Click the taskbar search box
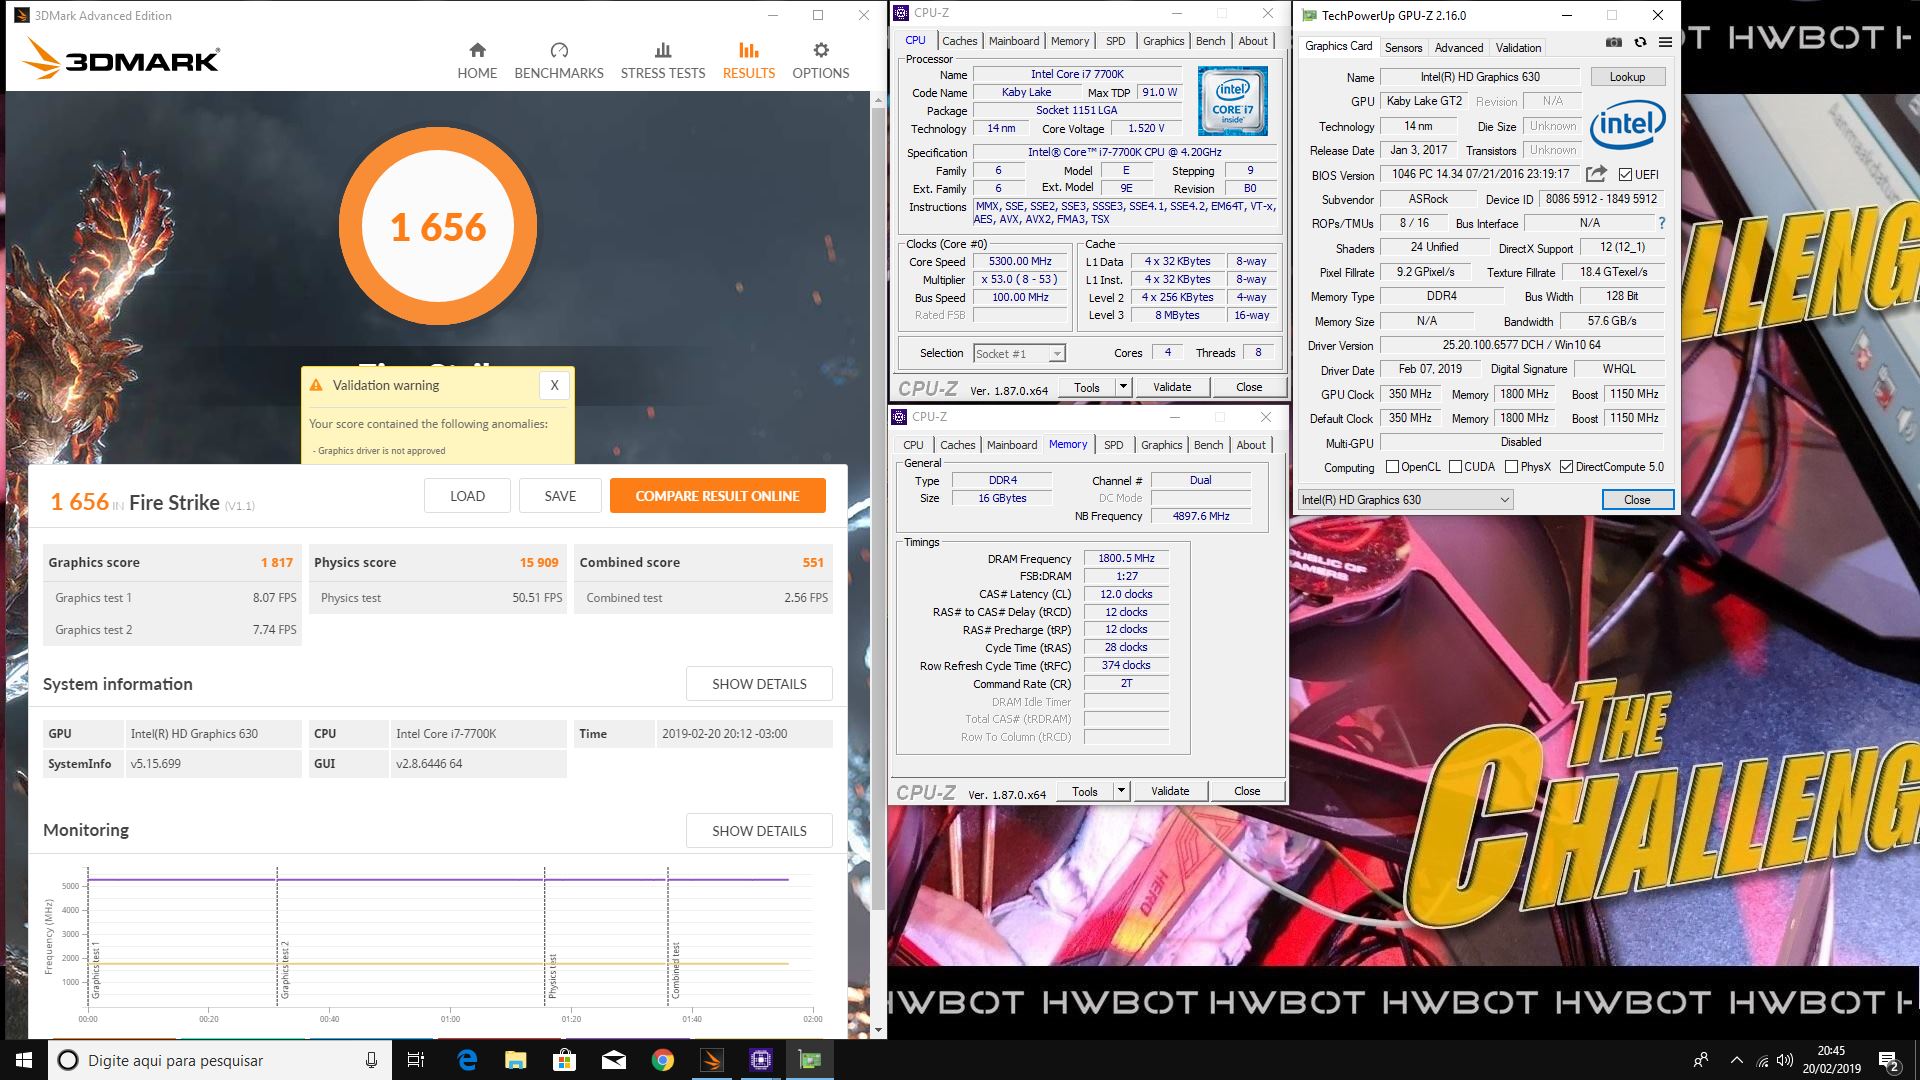The image size is (1920, 1080). (x=220, y=1060)
